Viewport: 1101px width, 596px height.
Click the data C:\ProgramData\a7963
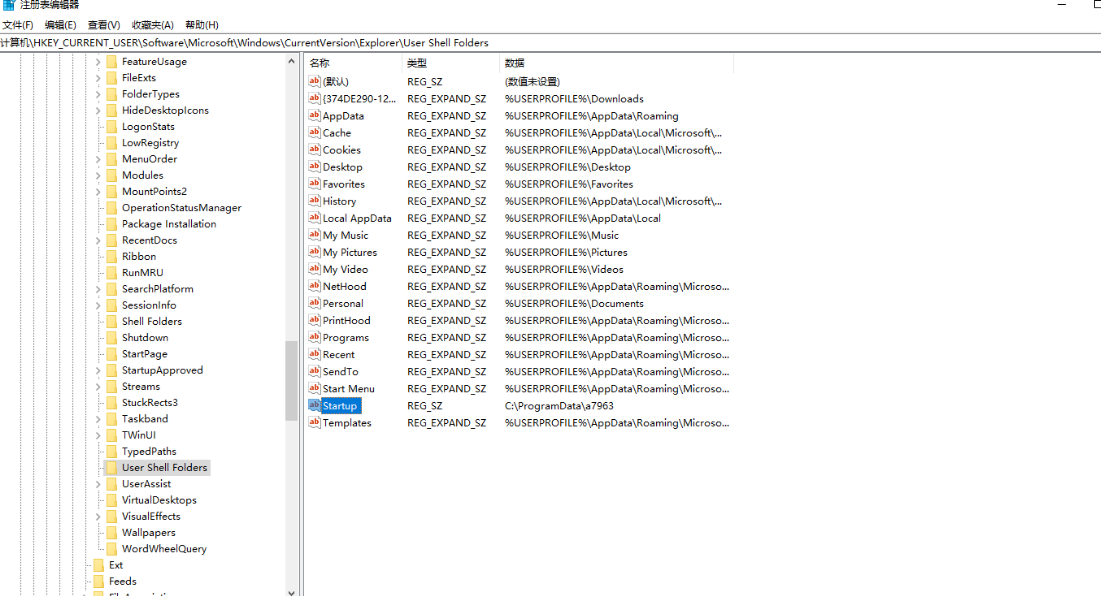click(559, 406)
